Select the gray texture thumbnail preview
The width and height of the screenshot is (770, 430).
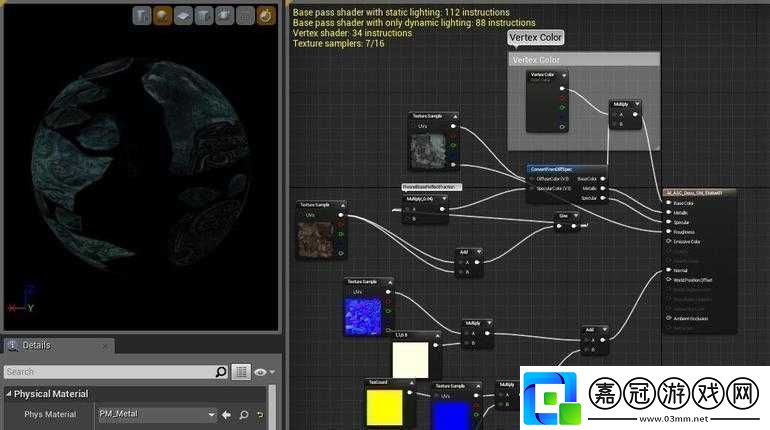pos(428,151)
